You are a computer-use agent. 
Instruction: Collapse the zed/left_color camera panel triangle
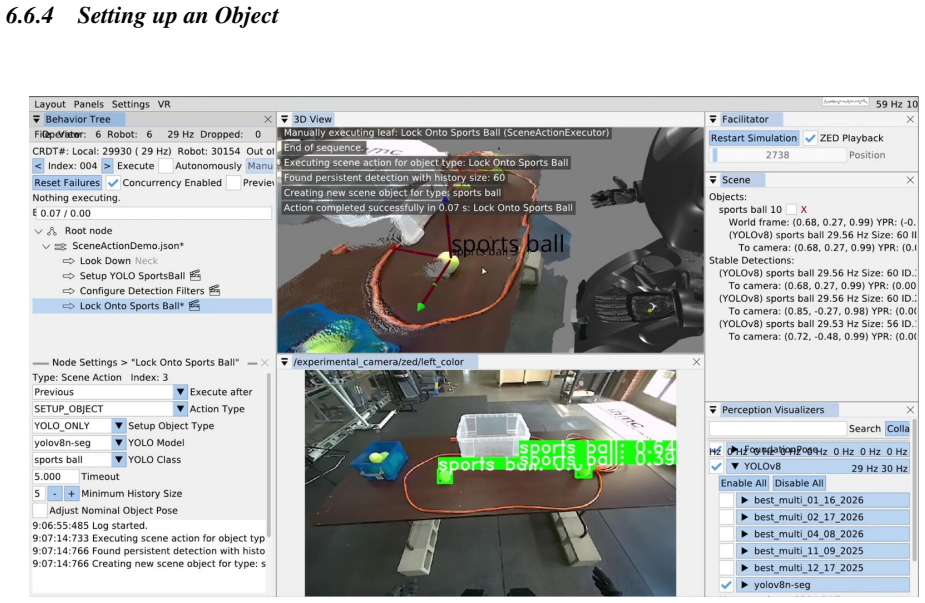pos(284,362)
